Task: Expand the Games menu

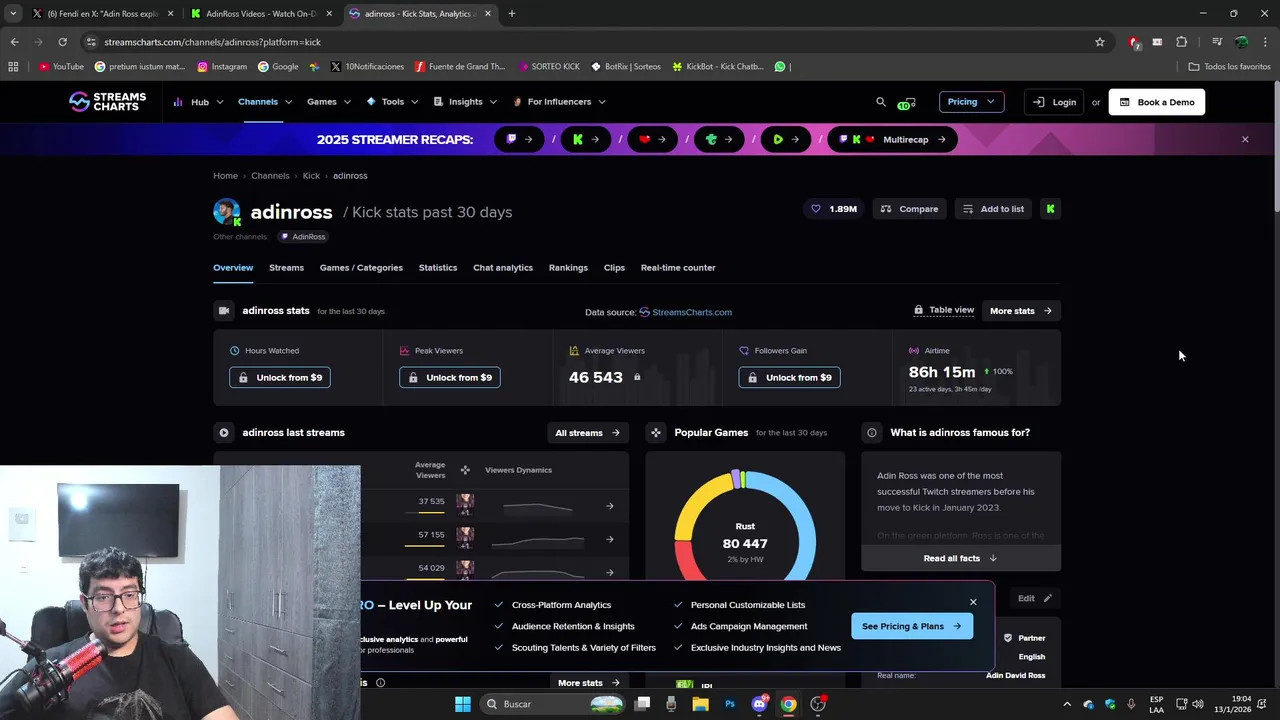Action: pyautogui.click(x=329, y=102)
